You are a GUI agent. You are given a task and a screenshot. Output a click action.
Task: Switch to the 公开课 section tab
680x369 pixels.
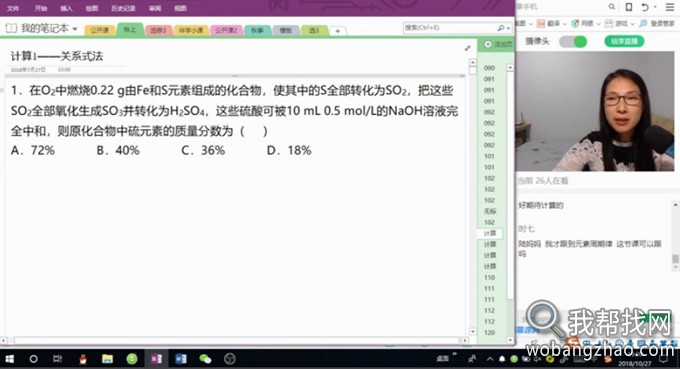100,30
